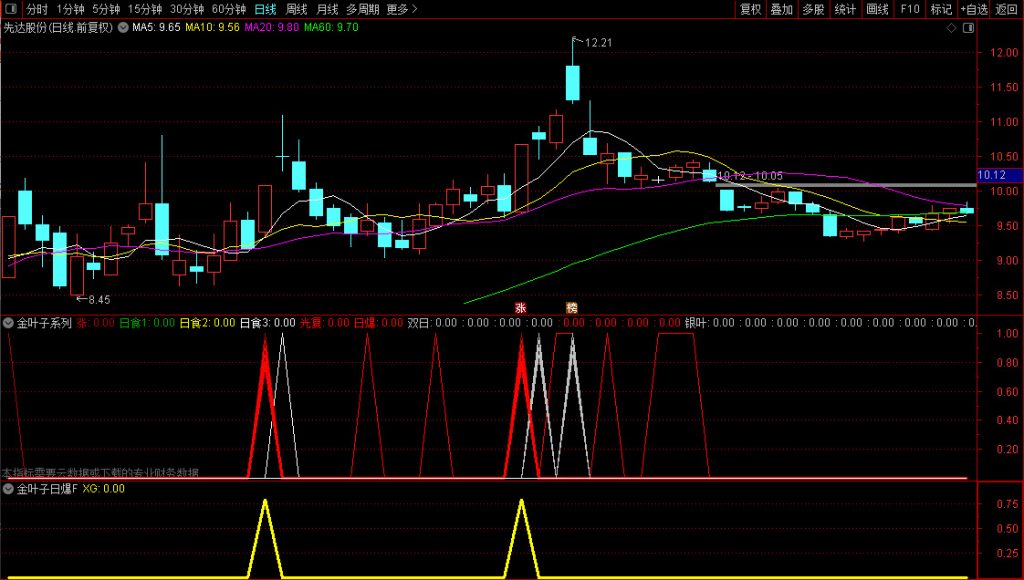Click the 叠加 overlay button
The image size is (1024, 580).
pyautogui.click(x=782, y=9)
